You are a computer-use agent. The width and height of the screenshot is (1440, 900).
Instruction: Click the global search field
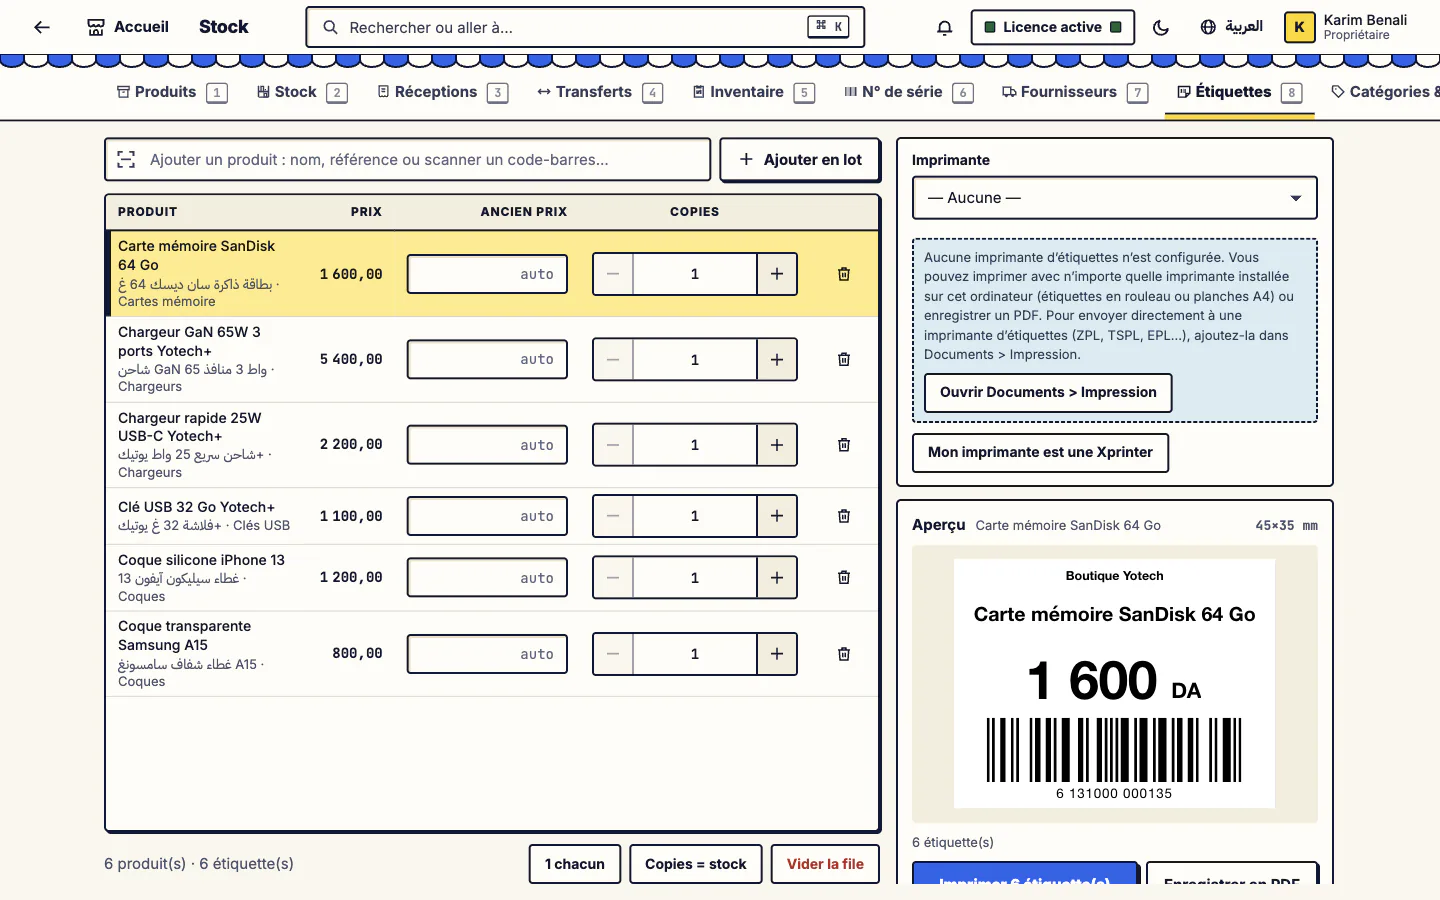(585, 27)
